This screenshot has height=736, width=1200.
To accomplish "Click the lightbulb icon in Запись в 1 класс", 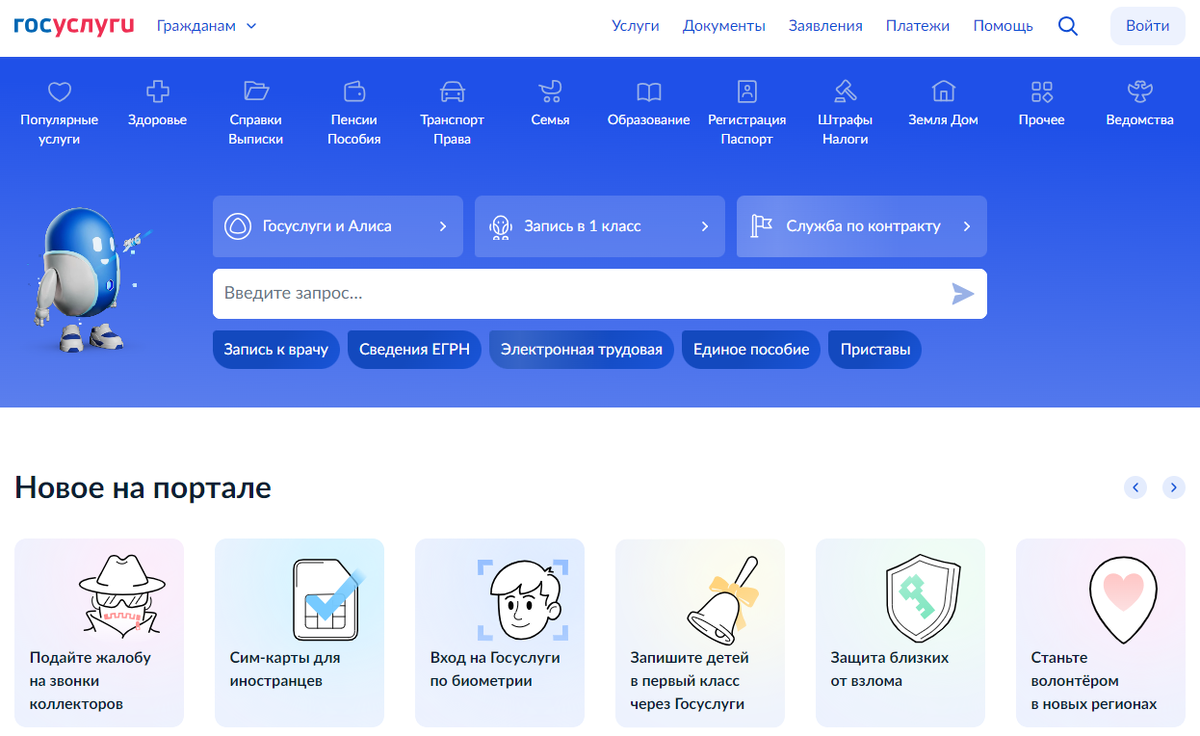I will (500, 226).
